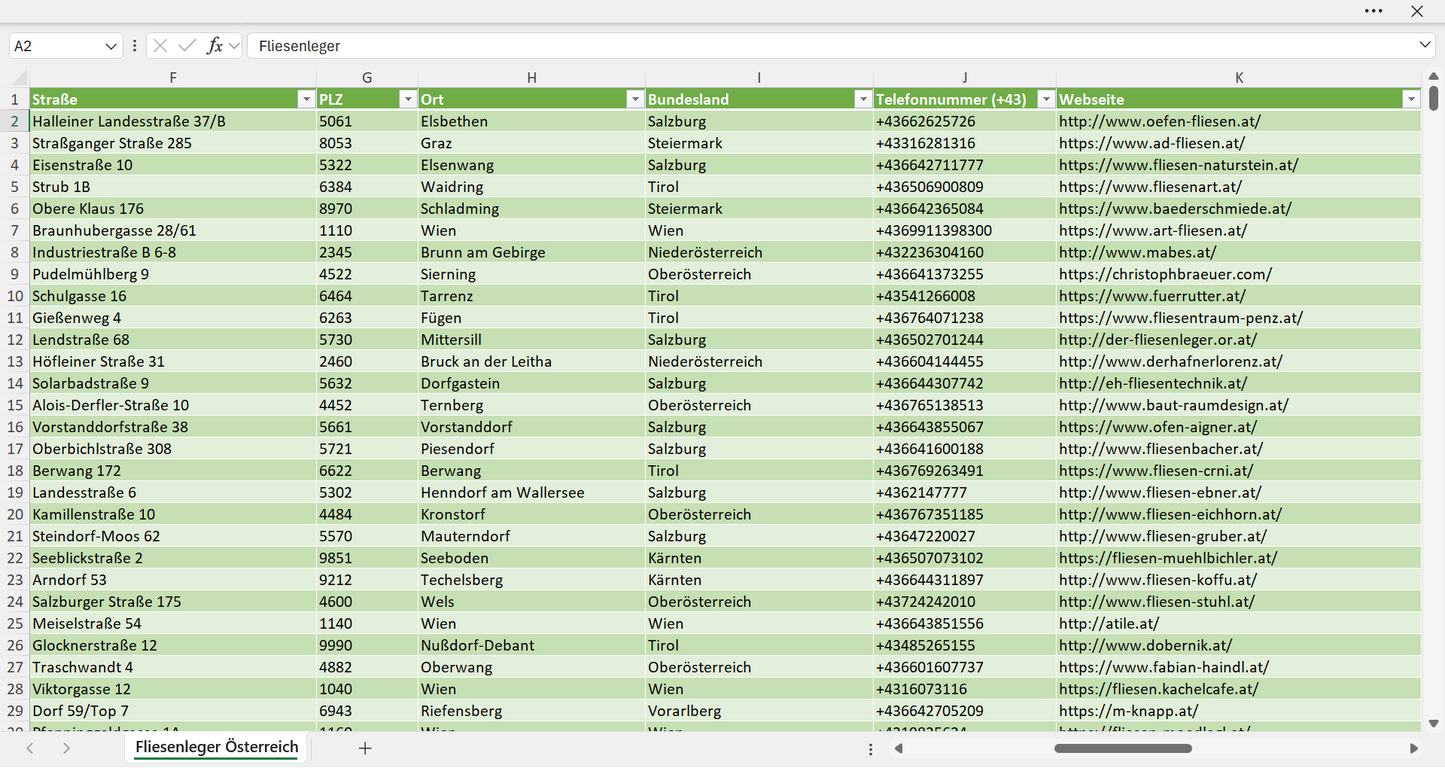Open the Bundesland column filter dropdown
This screenshot has height=768, width=1445.
pos(863,99)
